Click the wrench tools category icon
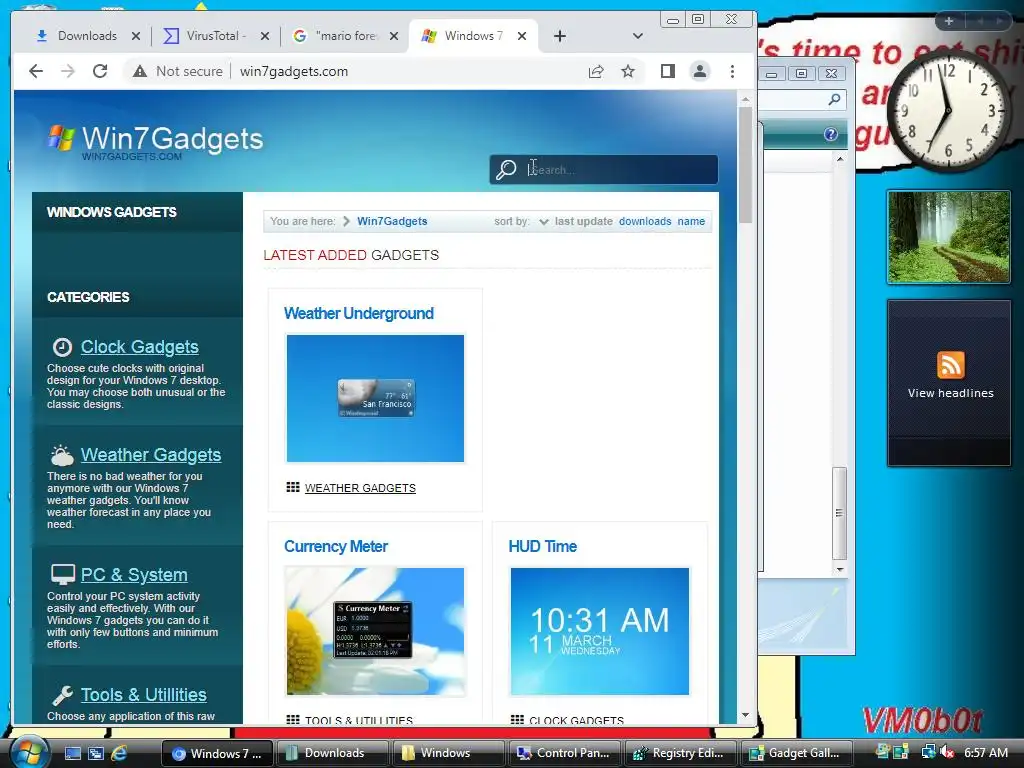Viewport: 1024px width, 768px height. (62, 696)
